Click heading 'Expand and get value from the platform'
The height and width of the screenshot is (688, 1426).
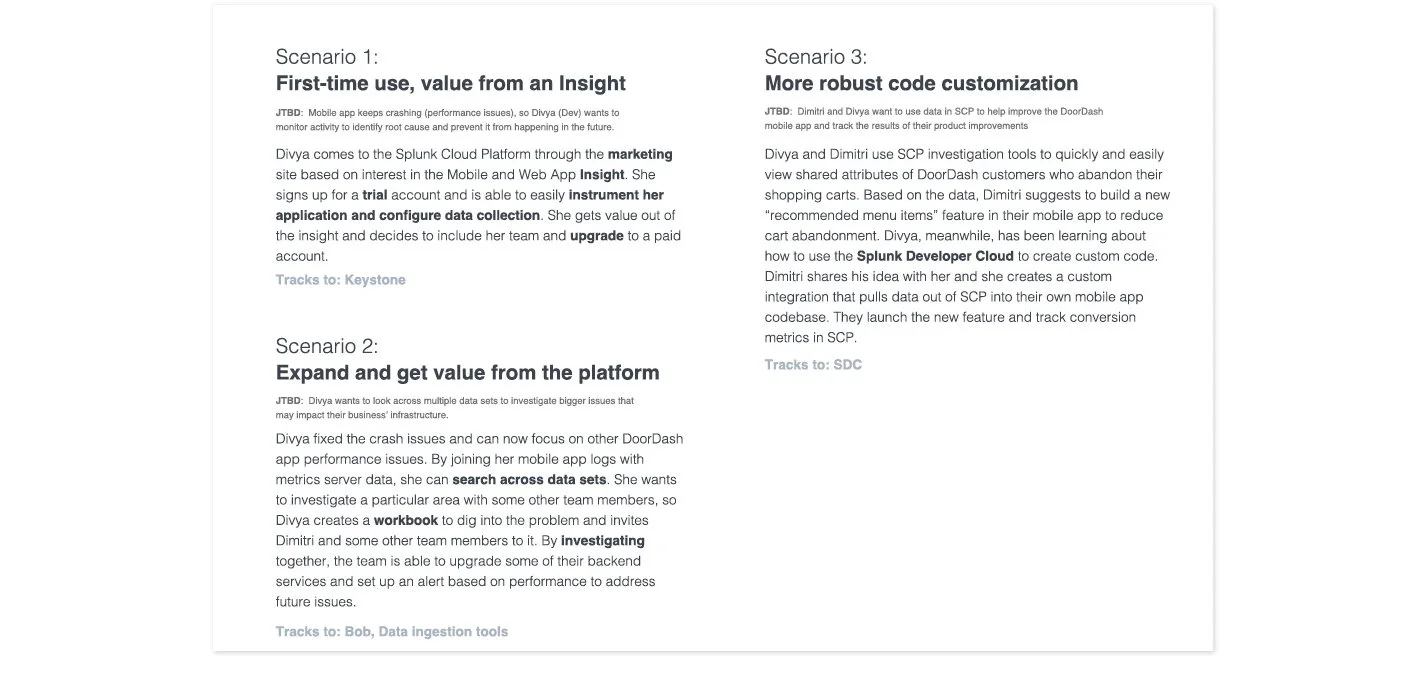467,372
